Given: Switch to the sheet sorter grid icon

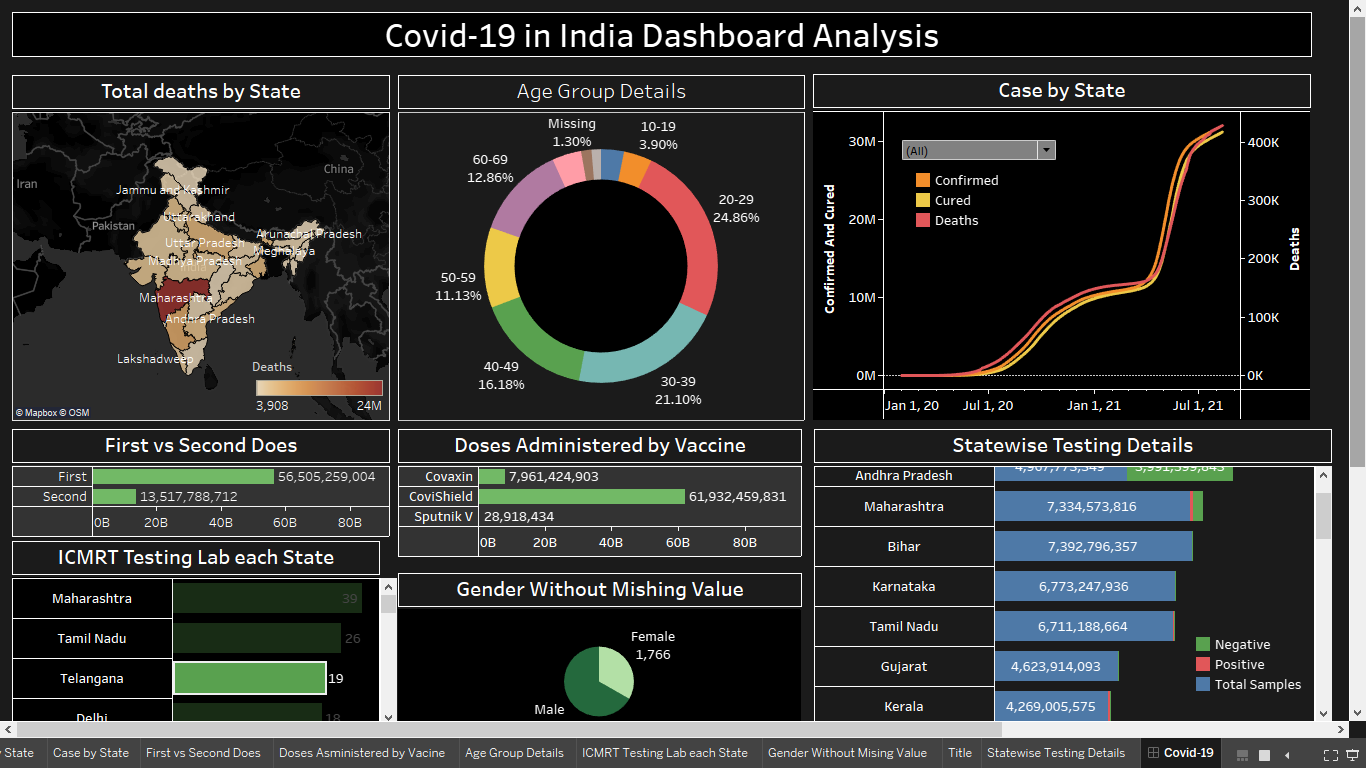Looking at the screenshot, I should tap(1264, 754).
